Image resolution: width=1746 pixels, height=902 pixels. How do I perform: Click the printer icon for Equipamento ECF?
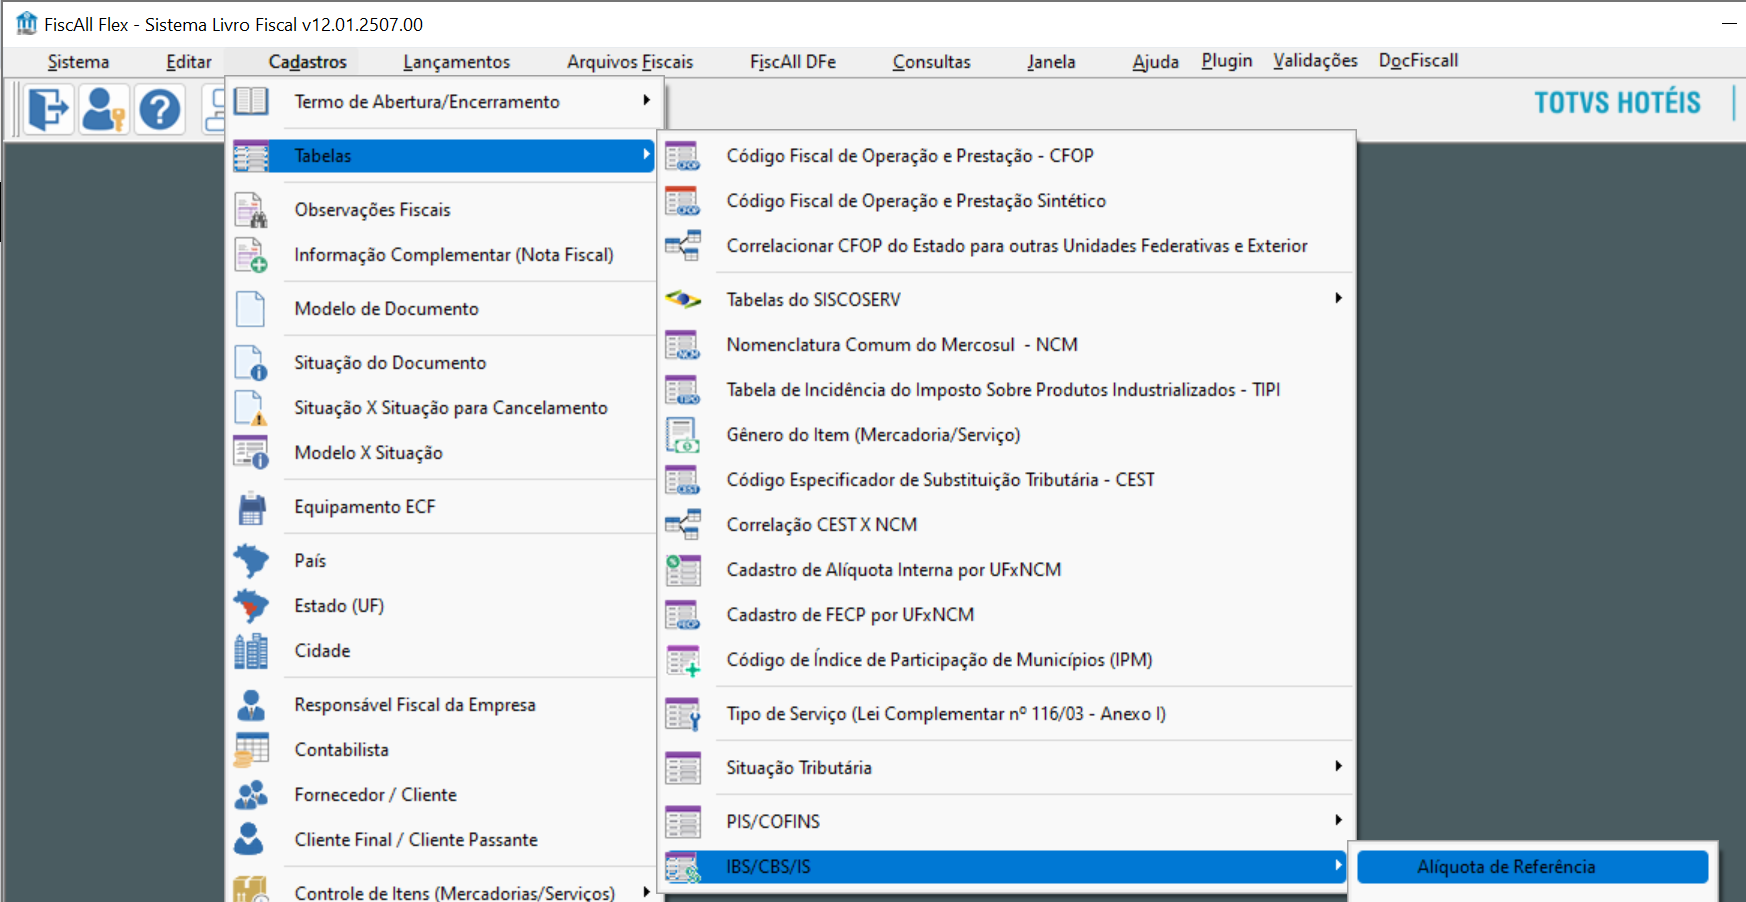click(x=252, y=508)
